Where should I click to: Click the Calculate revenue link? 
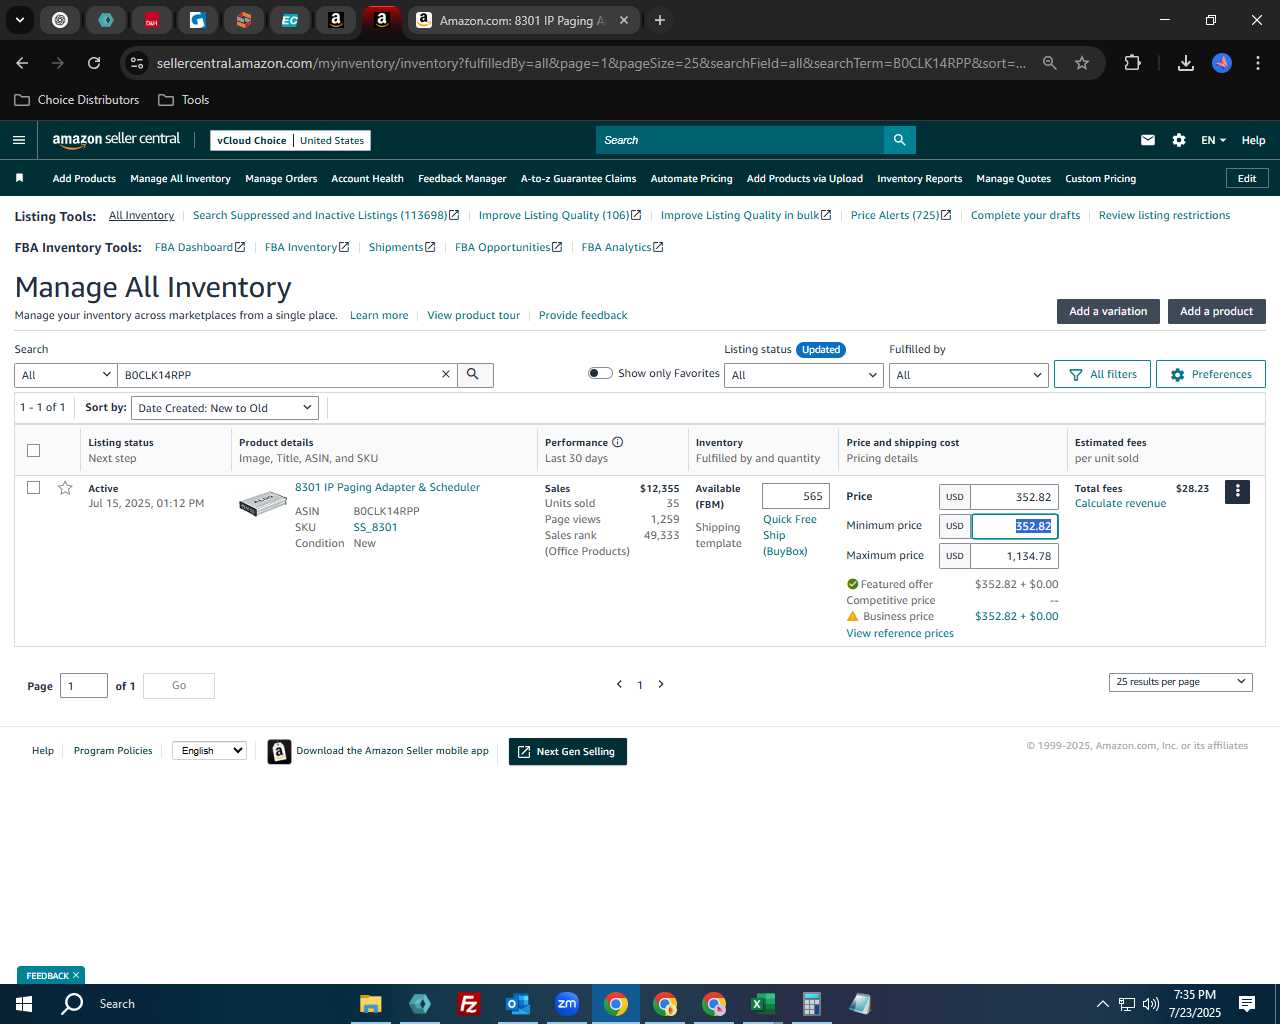(x=1120, y=503)
